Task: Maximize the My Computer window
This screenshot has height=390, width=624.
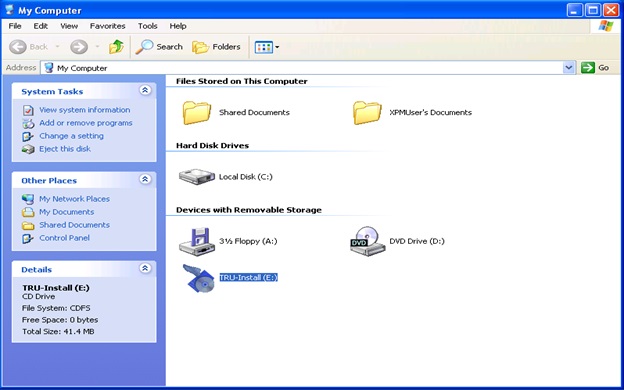Action: [593, 10]
